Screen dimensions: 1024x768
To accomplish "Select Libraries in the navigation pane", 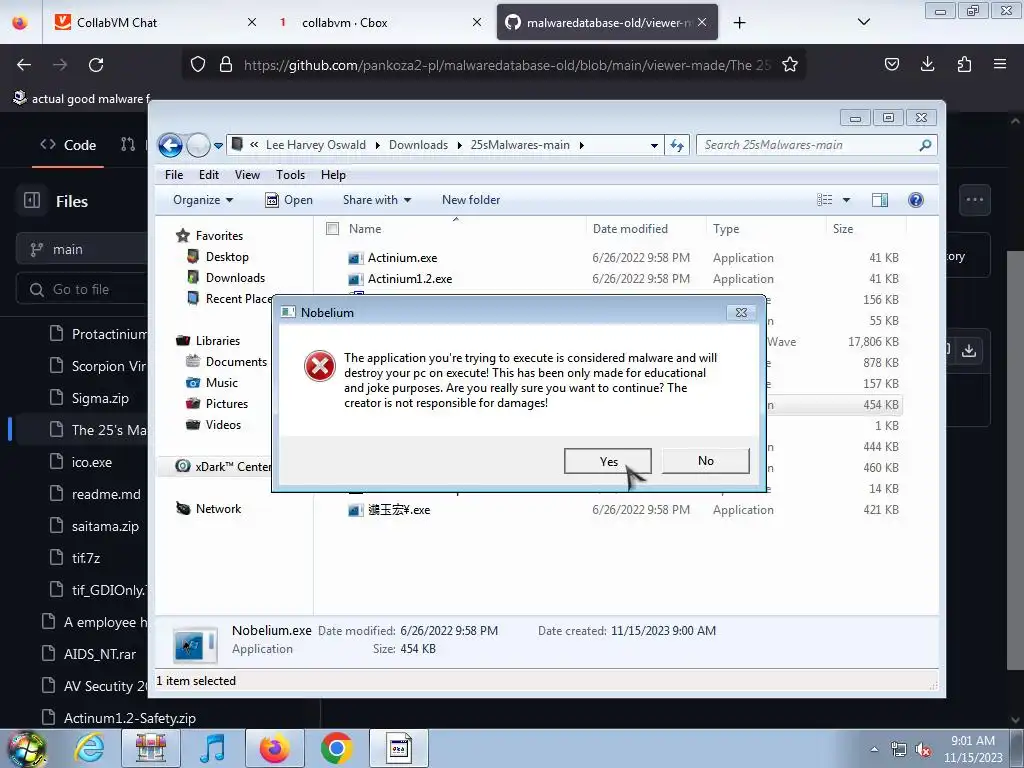I will 217,341.
